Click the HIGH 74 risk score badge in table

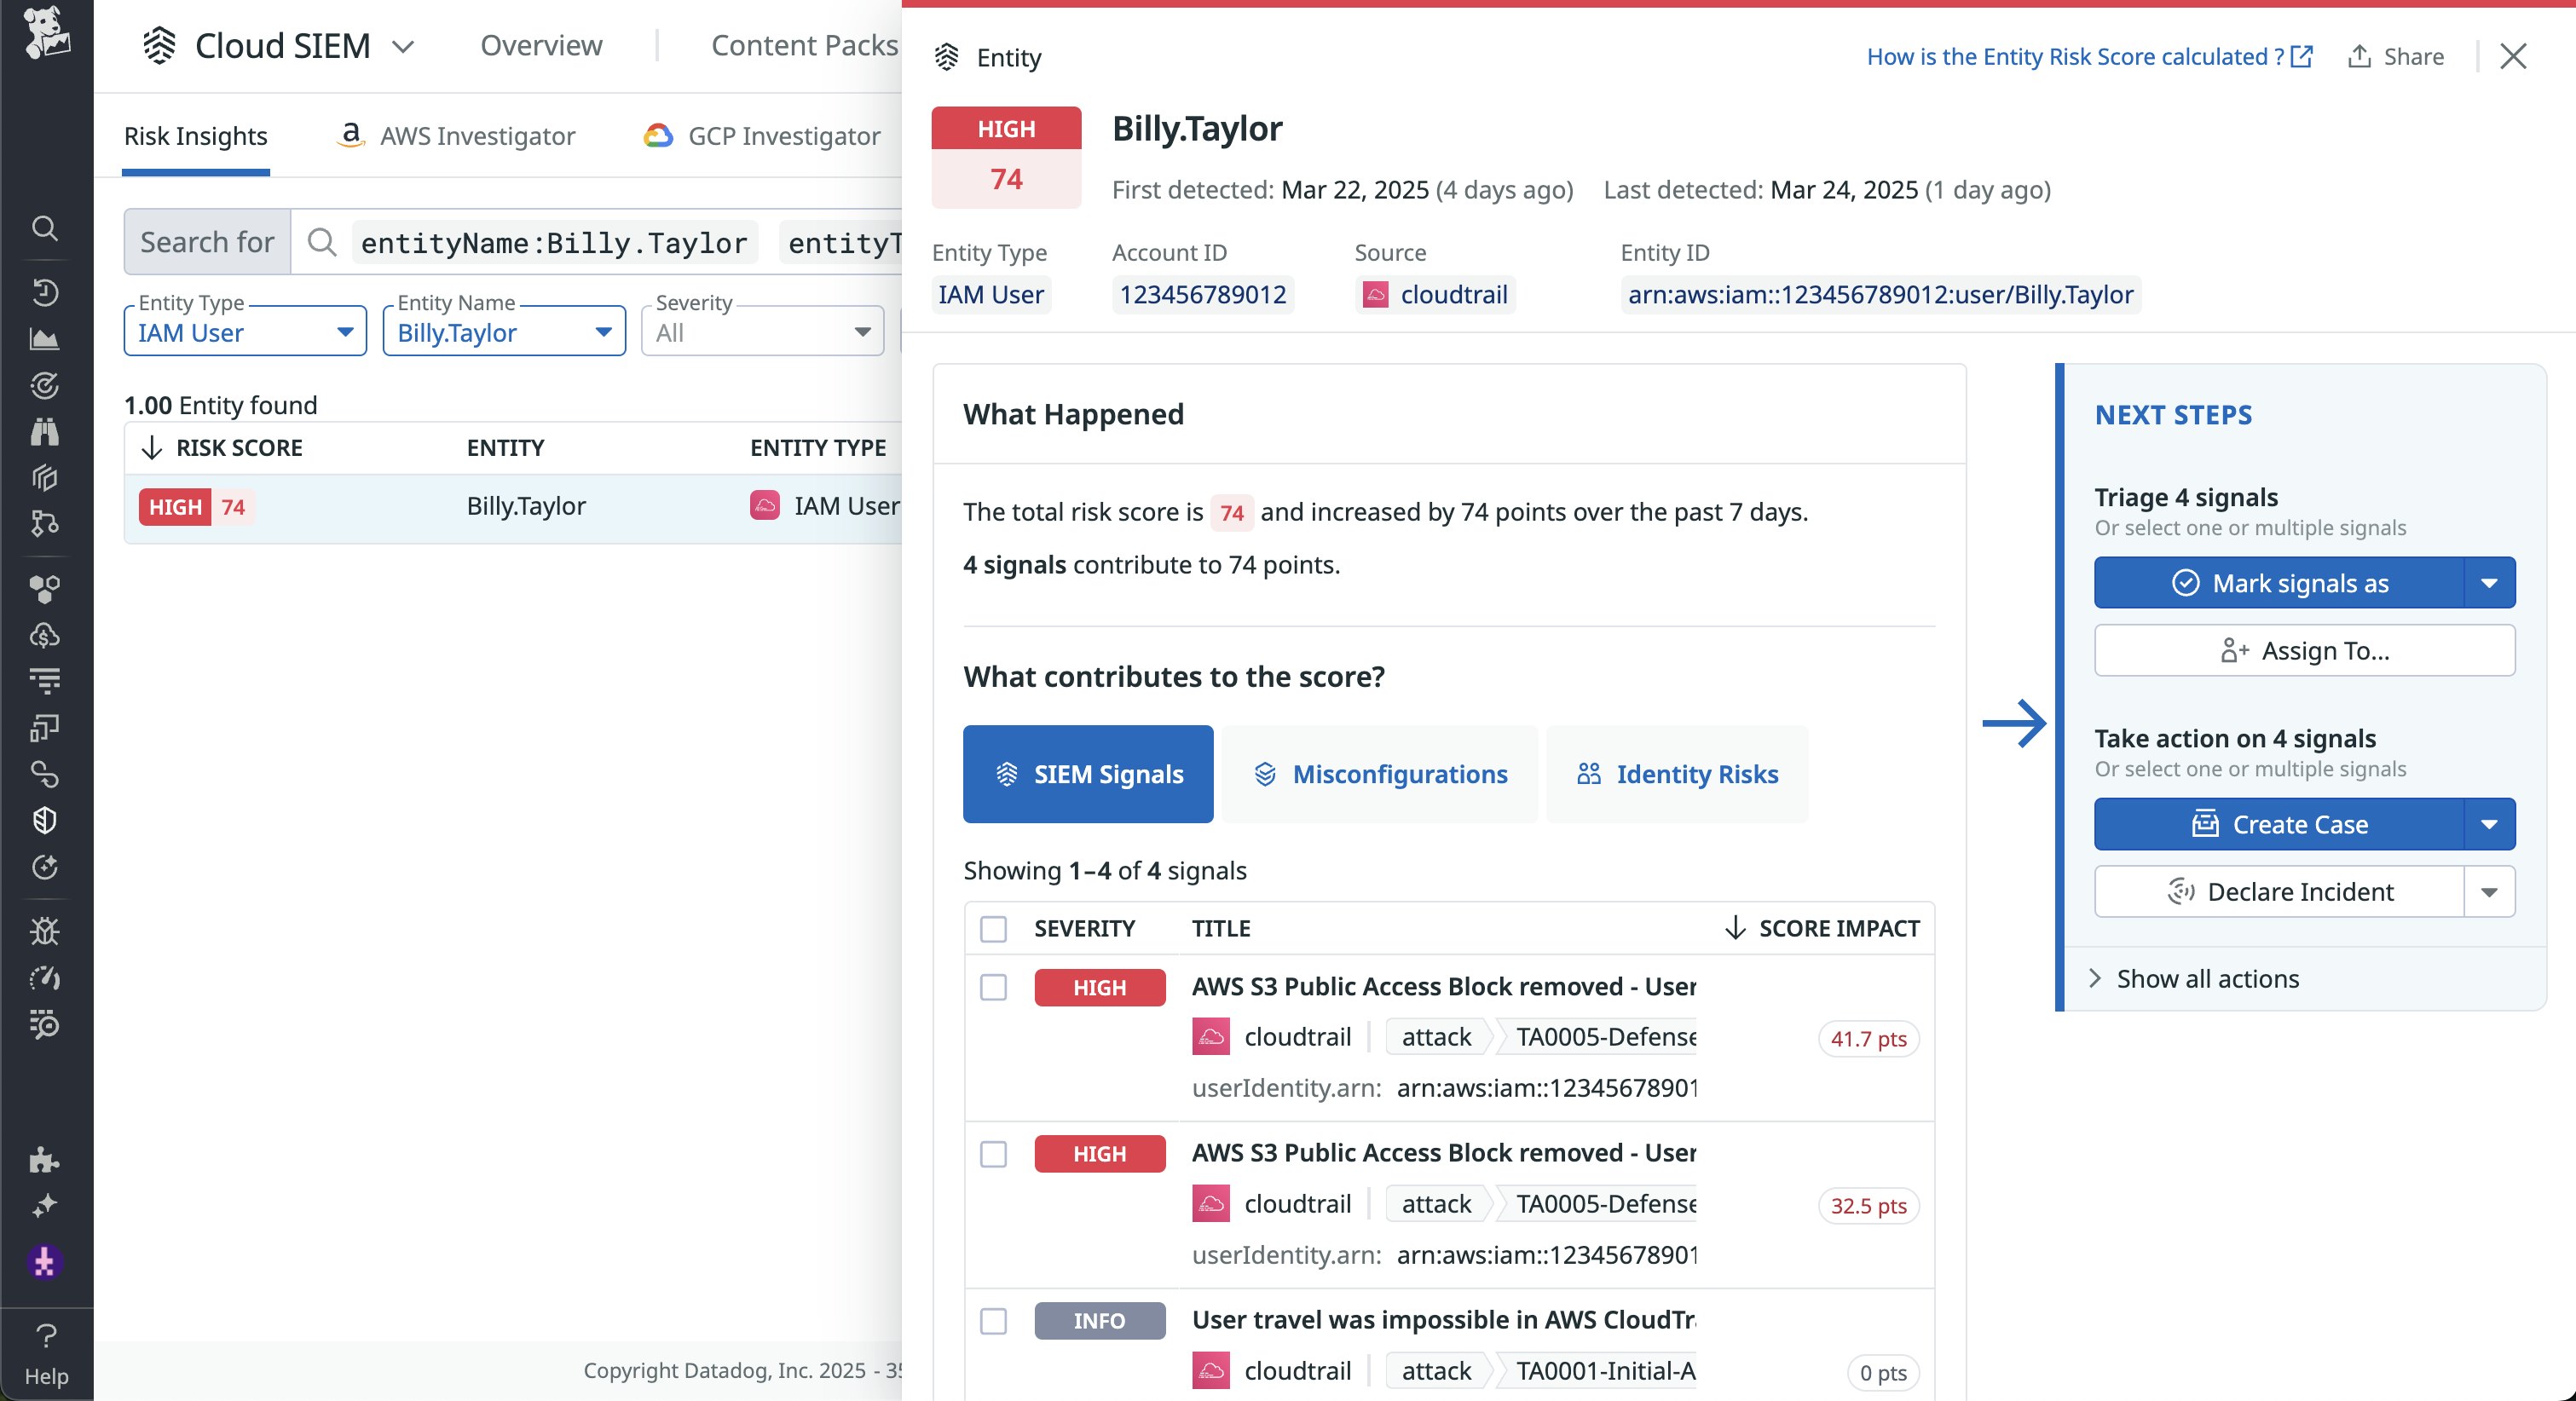[196, 507]
